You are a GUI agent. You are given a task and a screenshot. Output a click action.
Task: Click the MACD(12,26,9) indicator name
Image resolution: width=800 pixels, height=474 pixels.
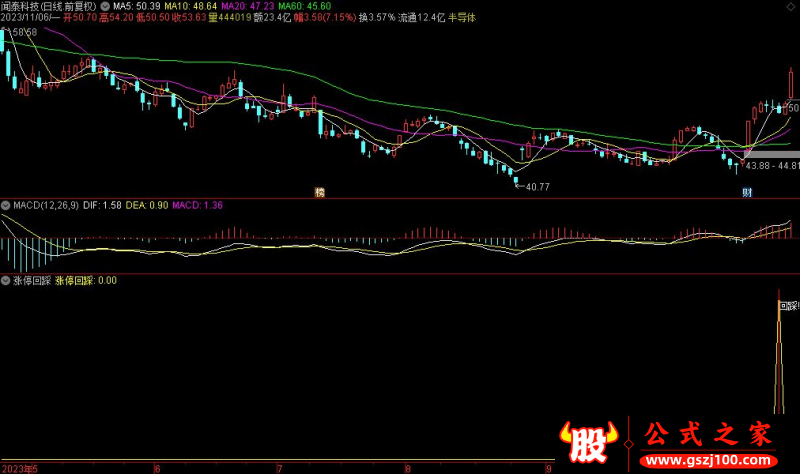(x=46, y=205)
